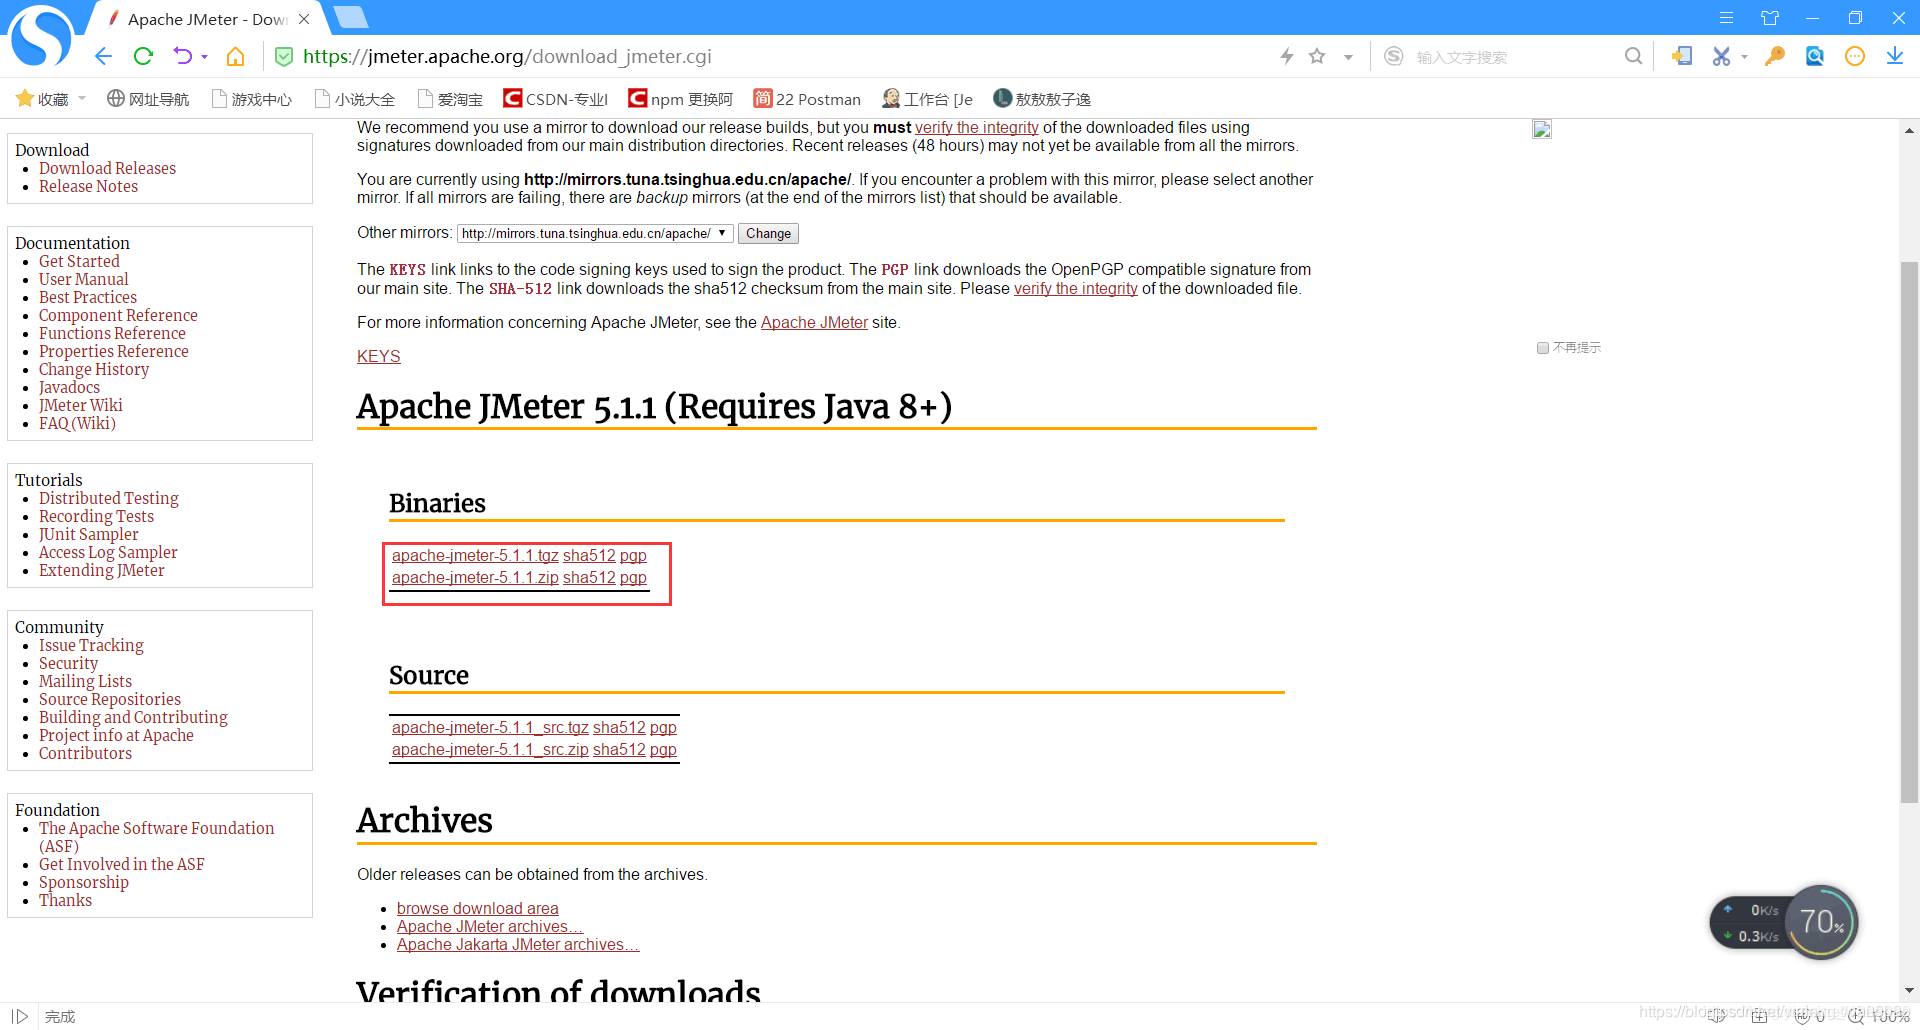Image resolution: width=1920 pixels, height=1030 pixels.
Task: Open Sponsorship link in Foundation section
Action: pos(84,882)
